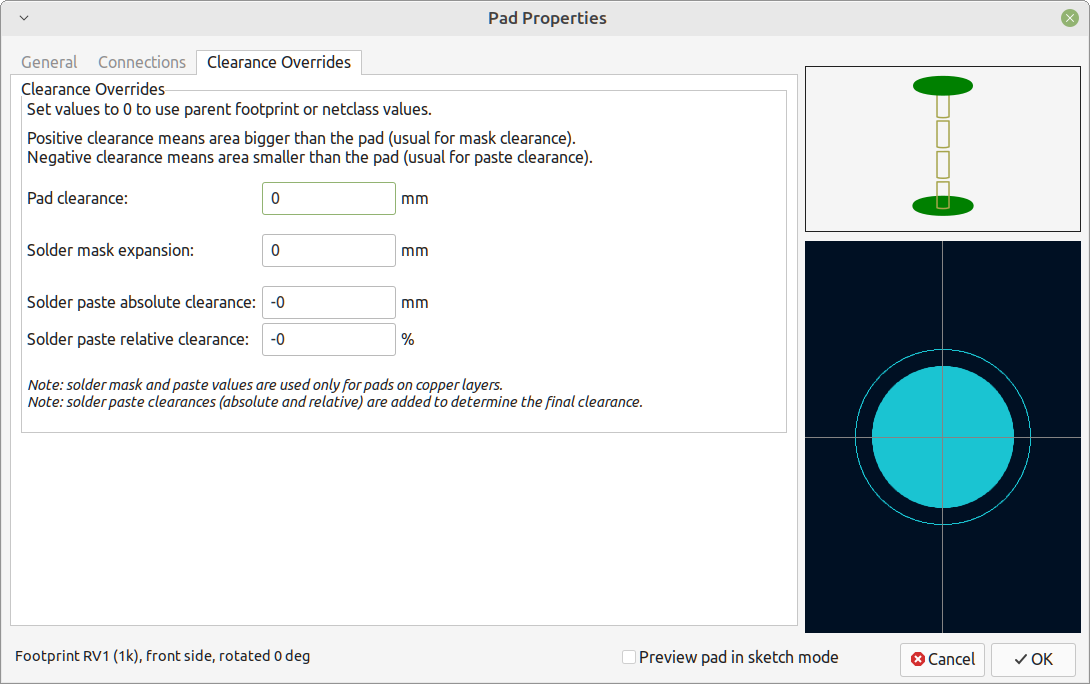This screenshot has width=1090, height=684.
Task: Click the Cancel button
Action: coord(943,660)
